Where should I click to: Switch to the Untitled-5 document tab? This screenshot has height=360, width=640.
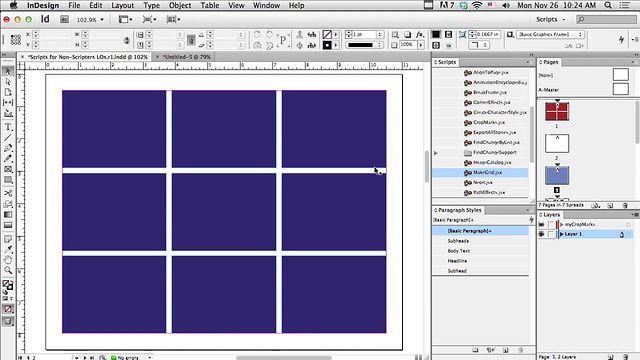[187, 57]
